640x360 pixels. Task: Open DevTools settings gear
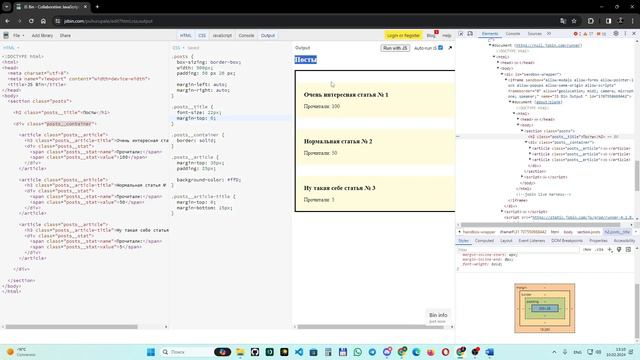(x=616, y=34)
